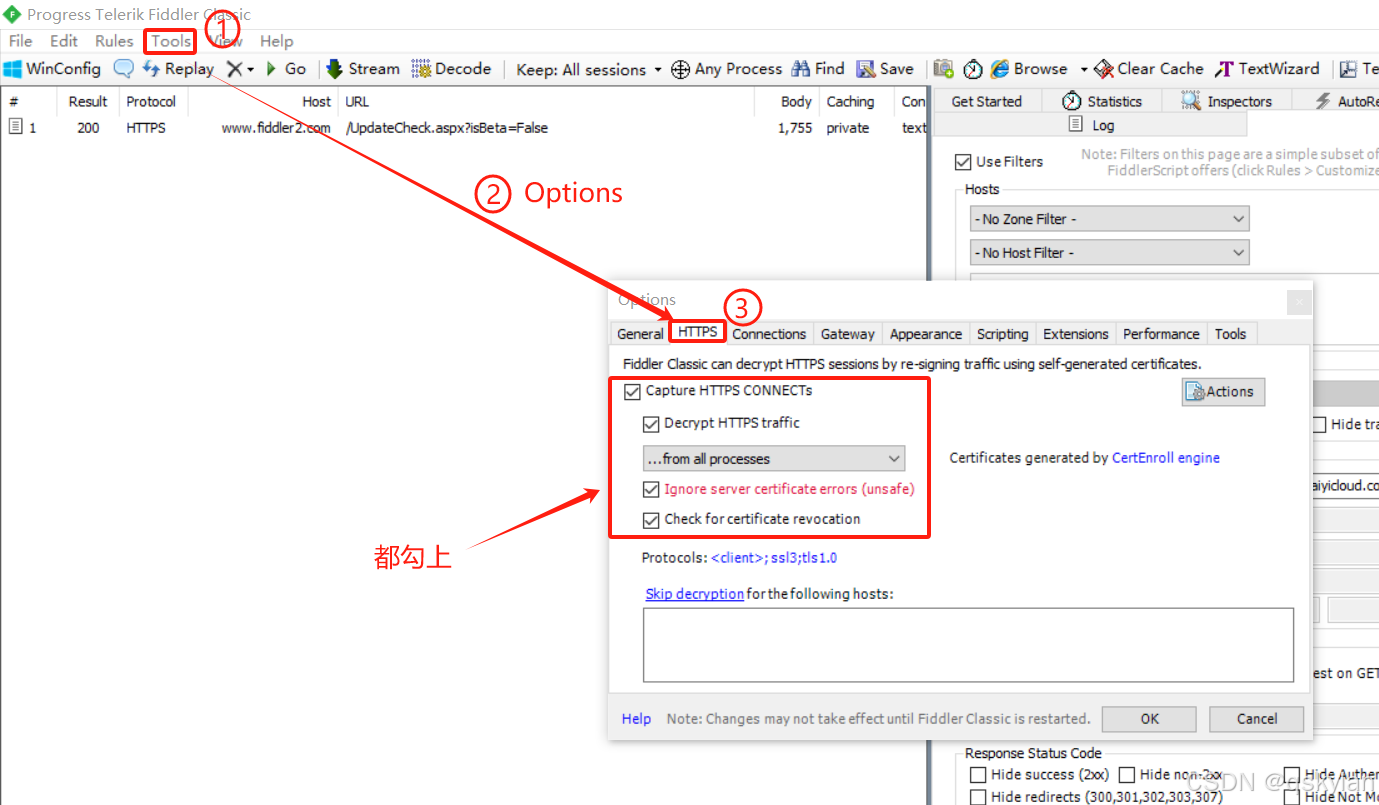Viewport: 1379px width, 805px height.
Task: Open the Get Started tab
Action: pos(986,101)
